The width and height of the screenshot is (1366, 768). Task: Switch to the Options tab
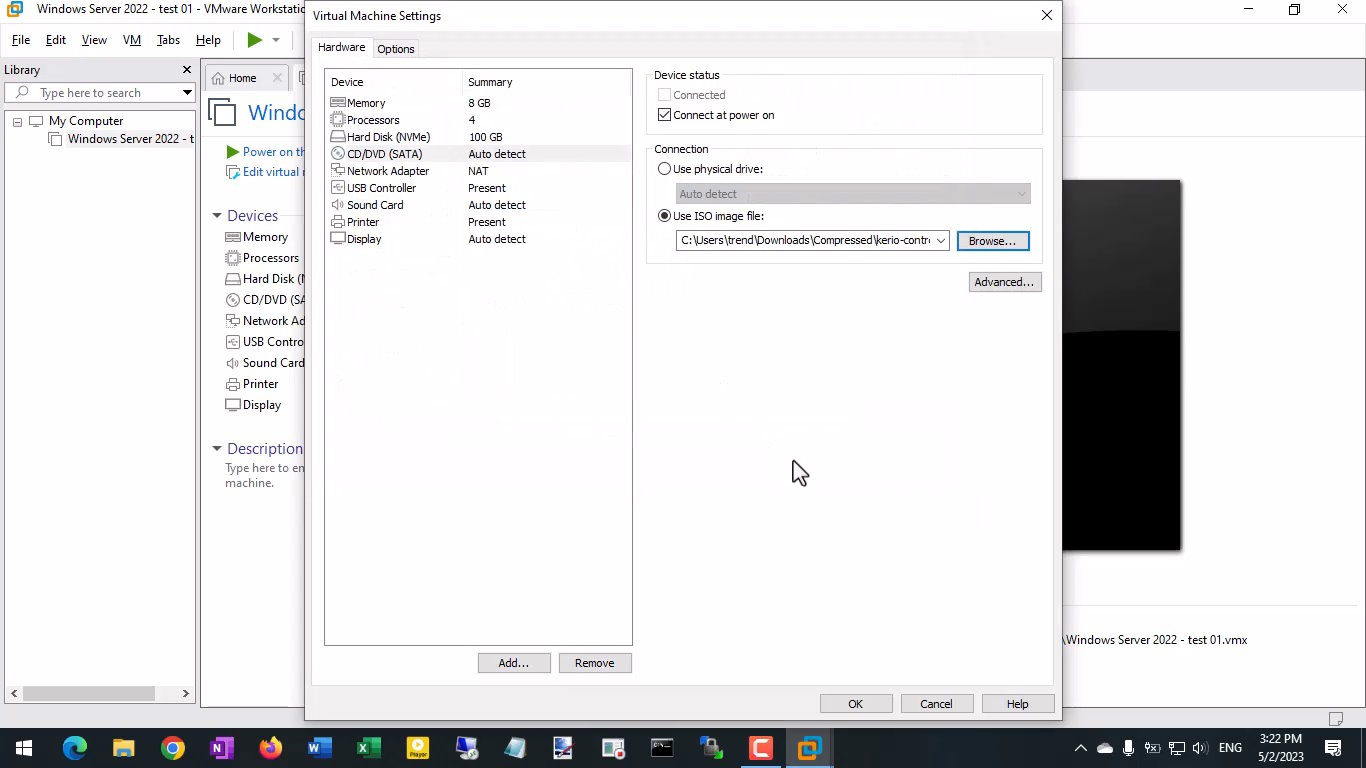(396, 49)
